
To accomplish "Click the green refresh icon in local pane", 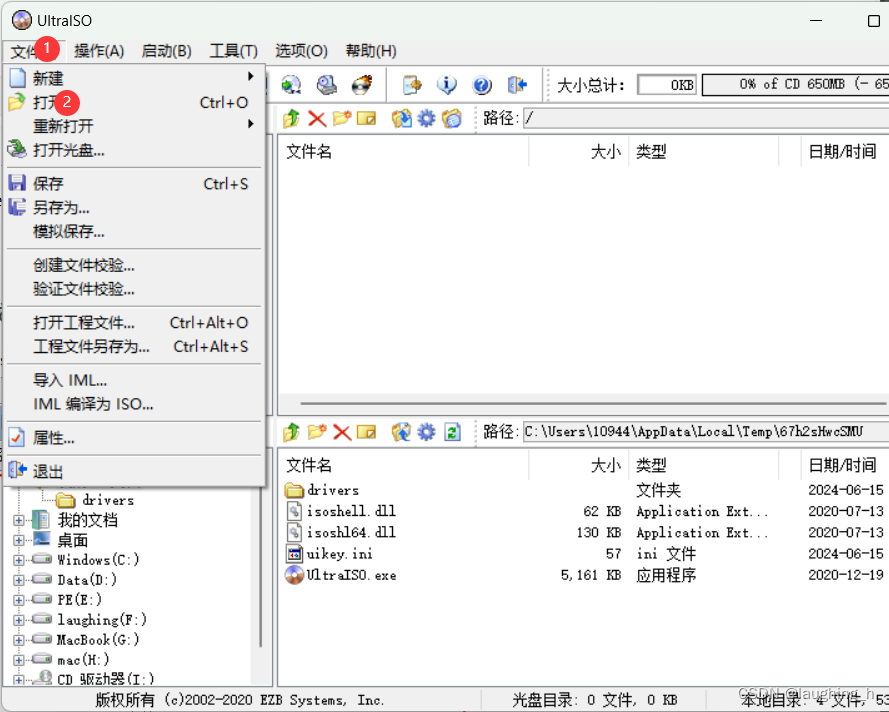I will [x=452, y=432].
